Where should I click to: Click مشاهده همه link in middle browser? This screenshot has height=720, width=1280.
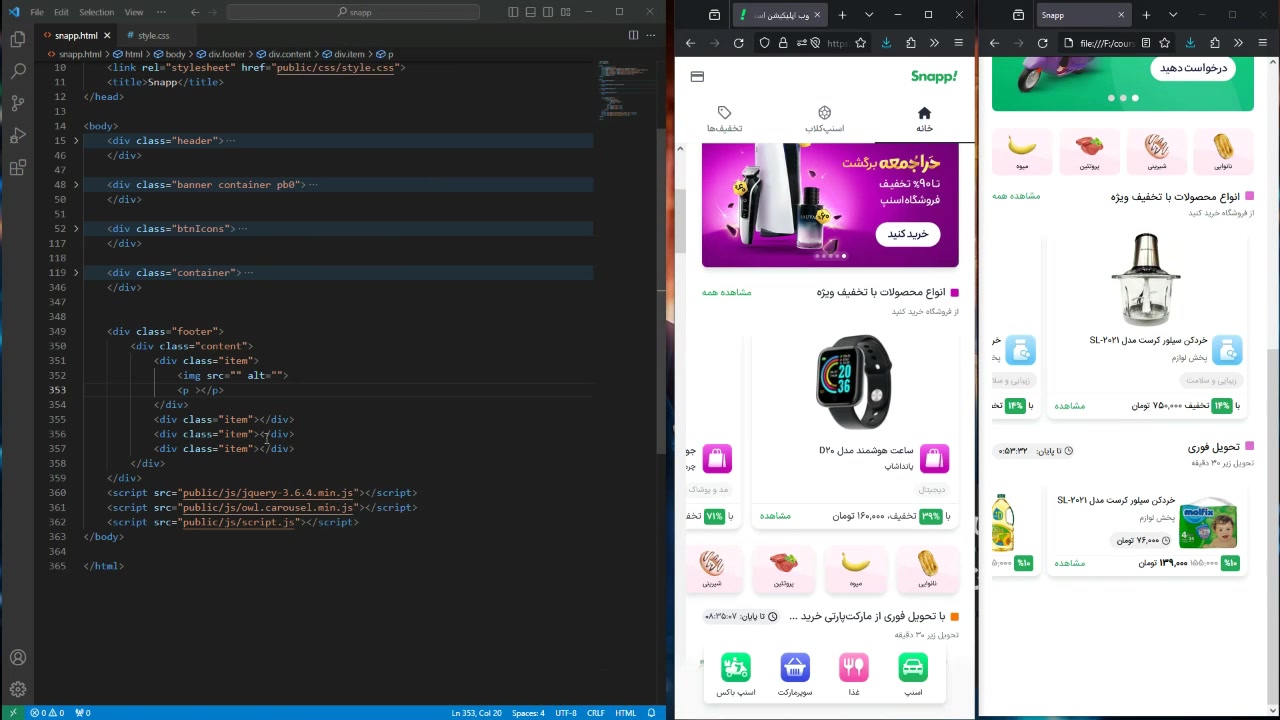pos(727,292)
